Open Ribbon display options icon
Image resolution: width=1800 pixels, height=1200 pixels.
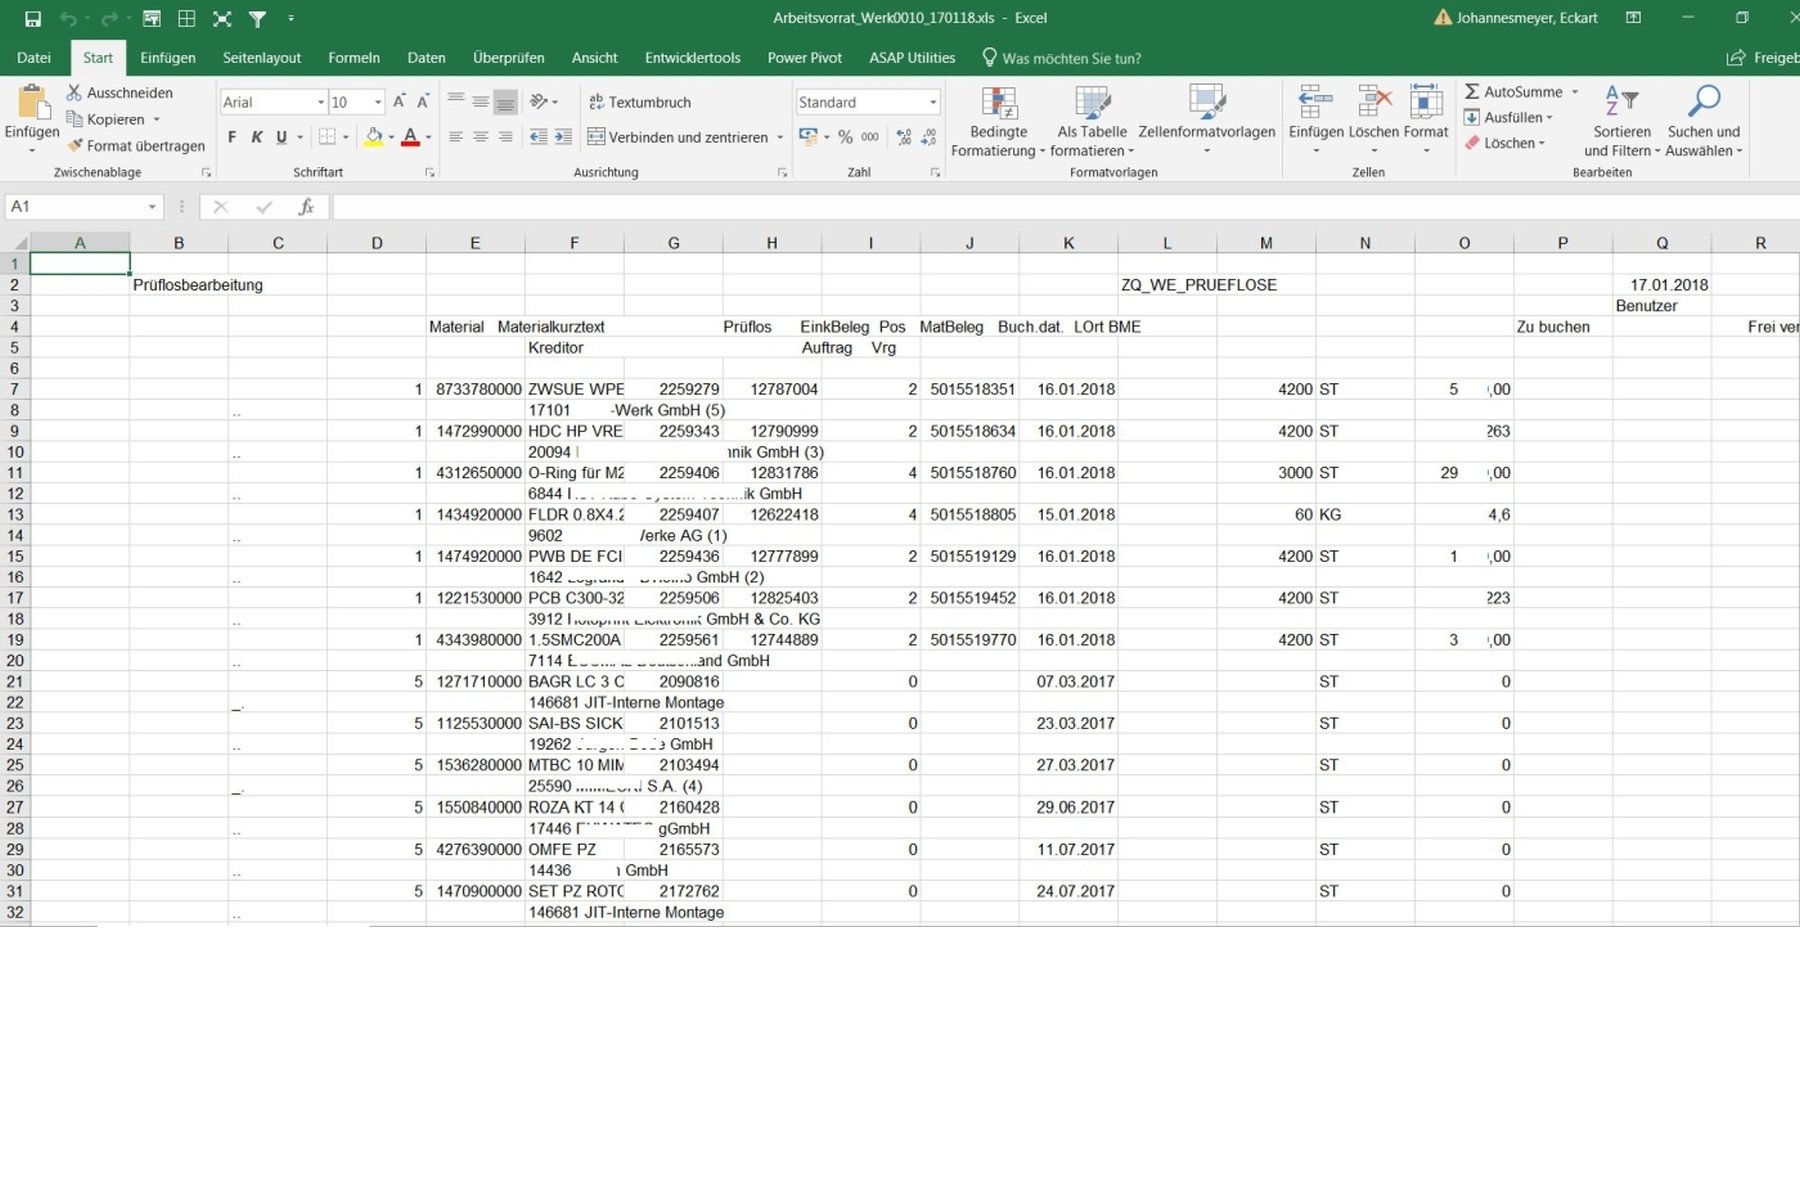[x=1633, y=18]
